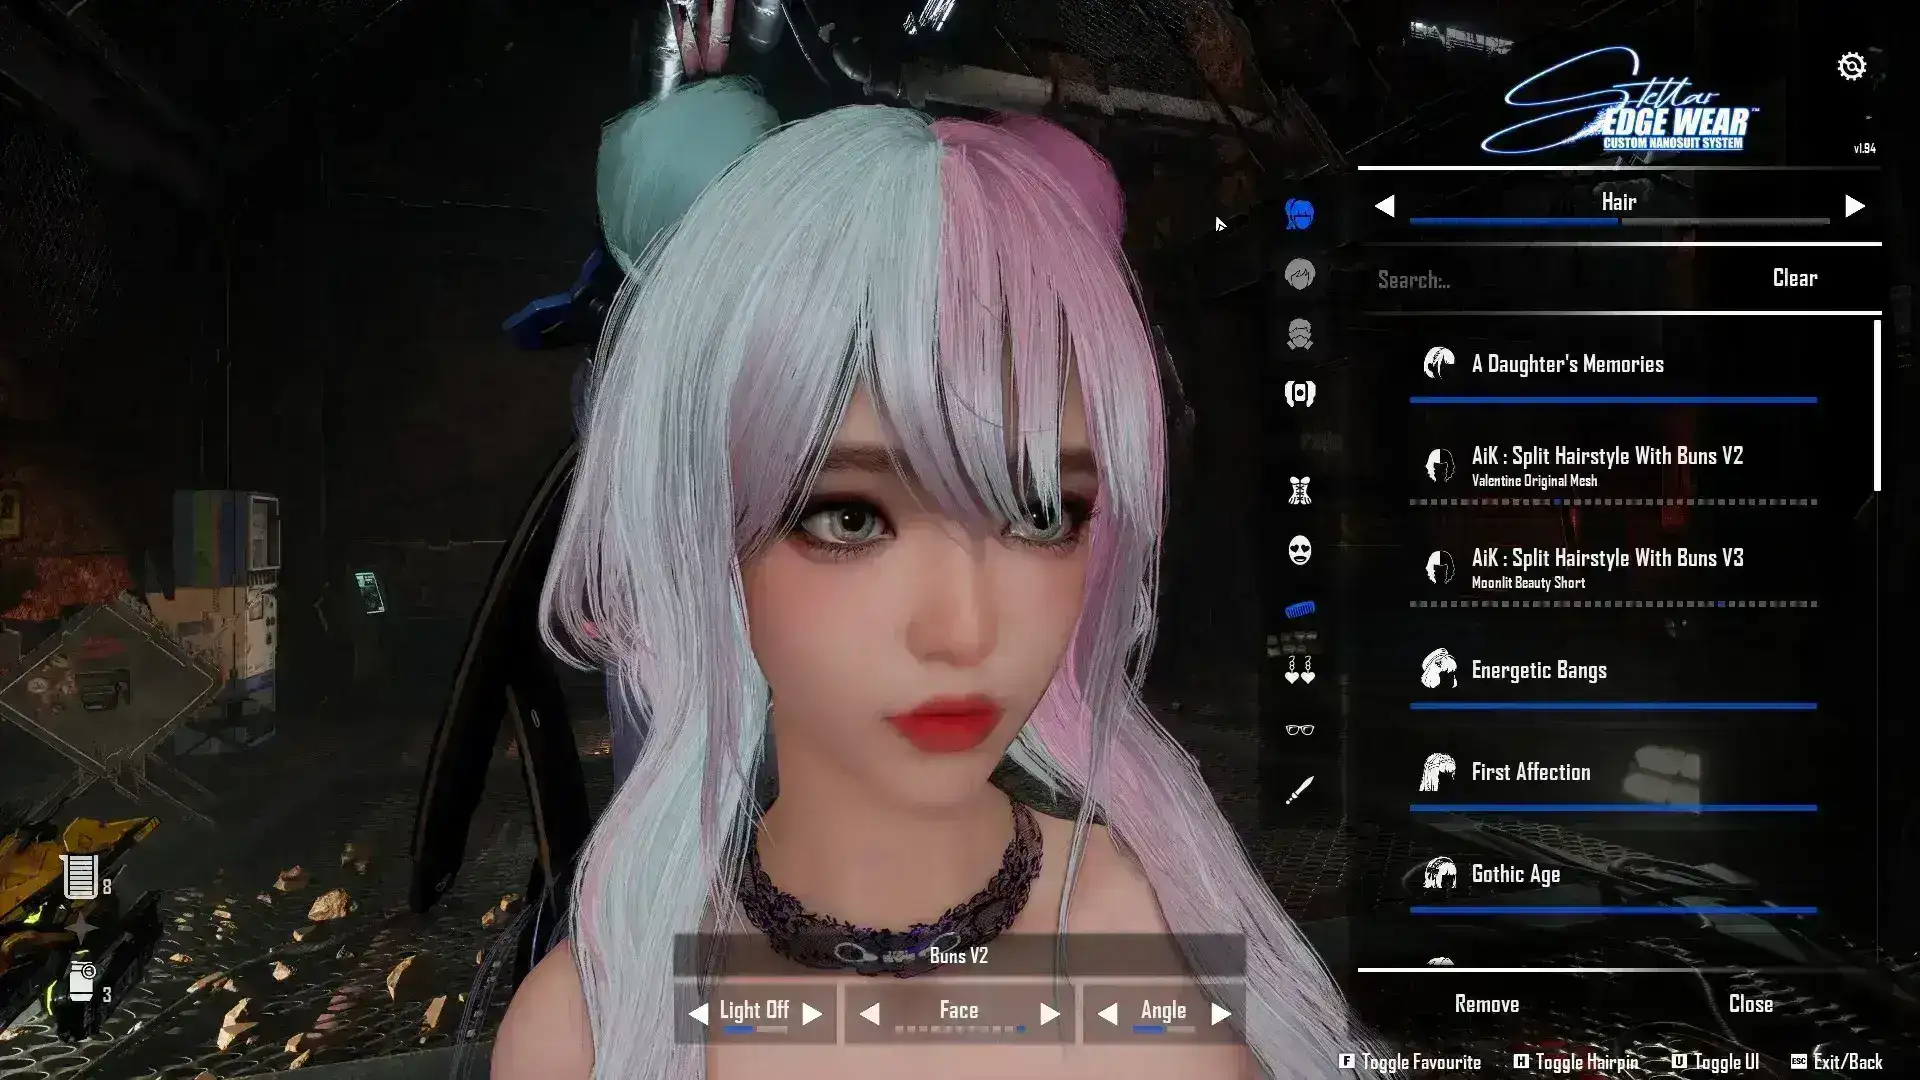Click the Remove button
Viewport: 1920px width, 1080px height.
click(x=1486, y=1004)
